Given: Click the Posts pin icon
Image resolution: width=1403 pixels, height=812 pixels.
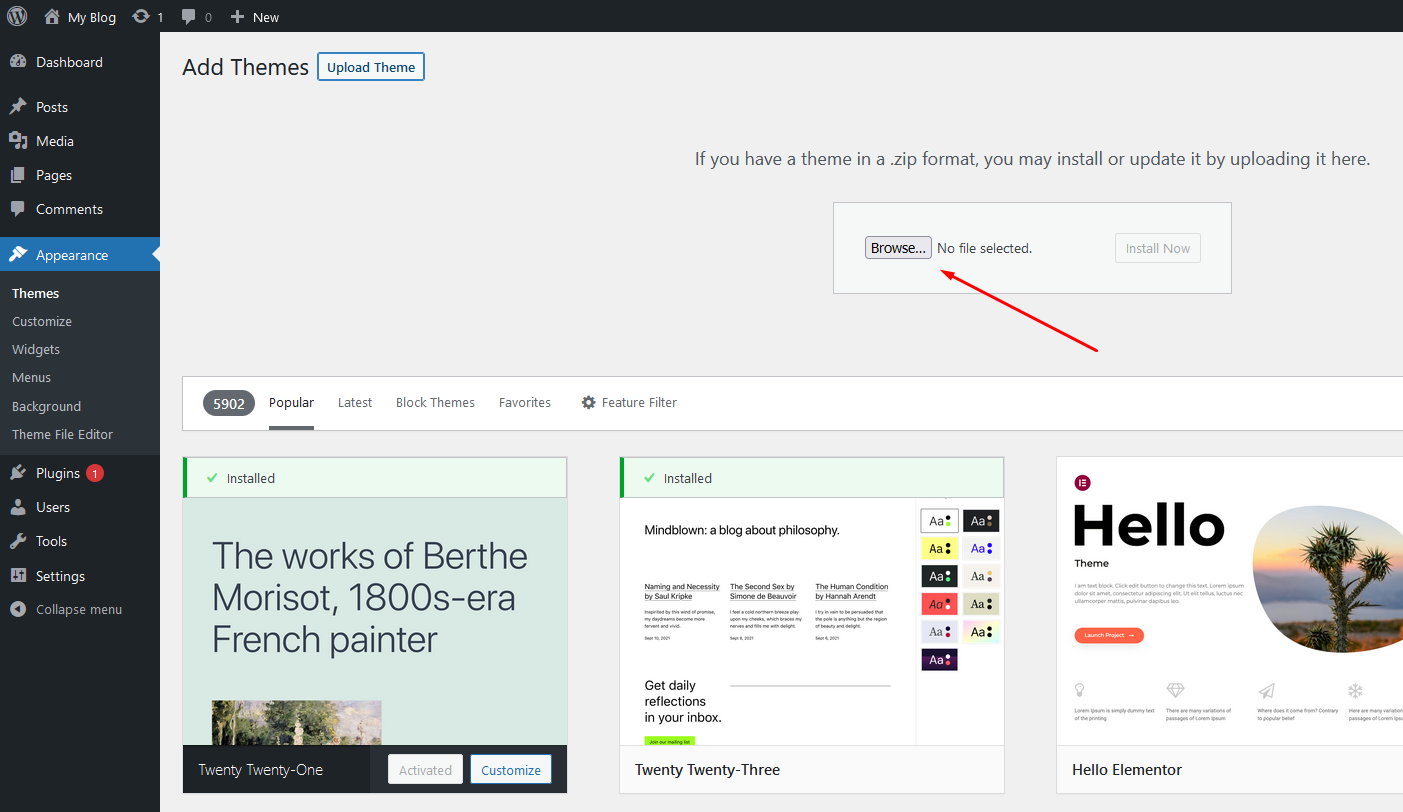Looking at the screenshot, I should tap(18, 107).
